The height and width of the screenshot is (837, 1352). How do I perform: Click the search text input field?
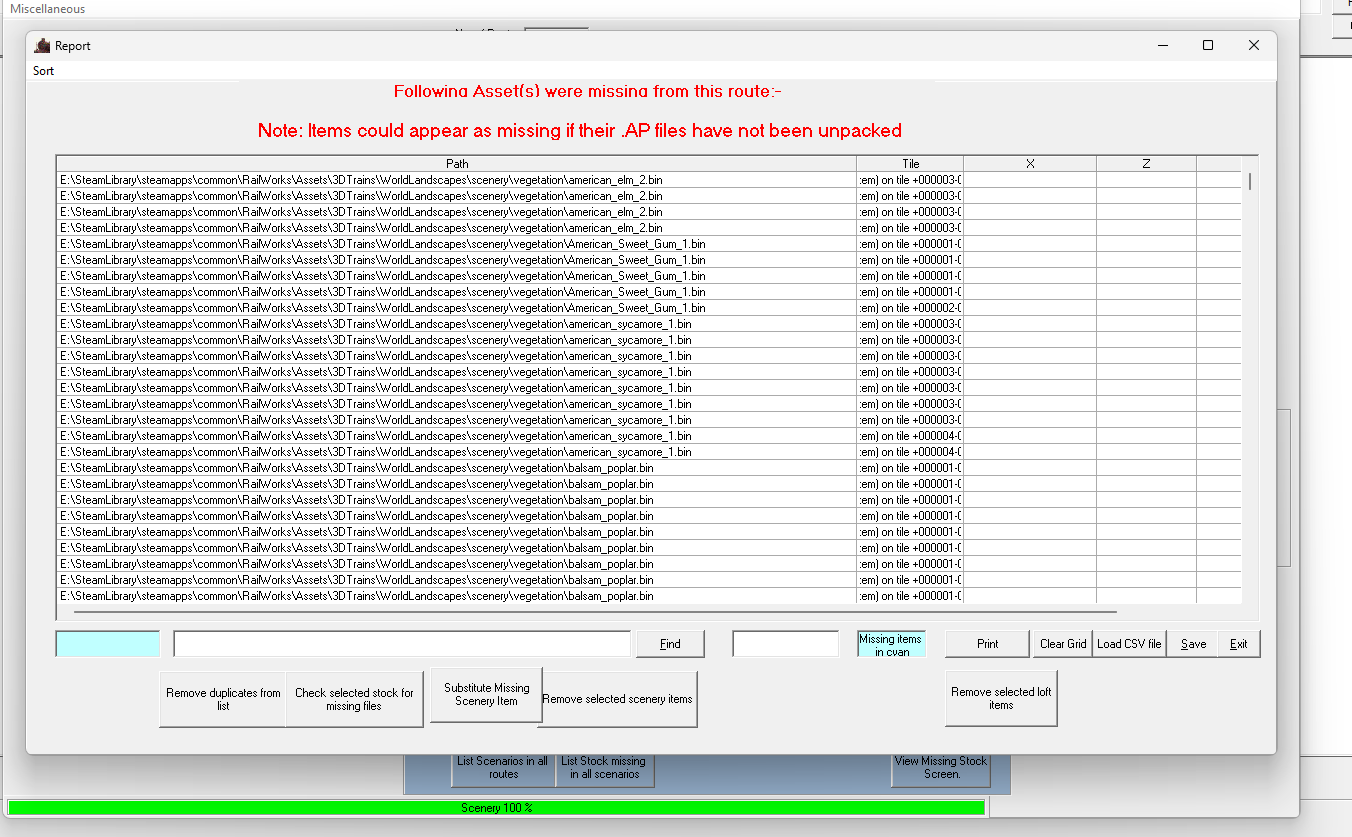point(402,644)
